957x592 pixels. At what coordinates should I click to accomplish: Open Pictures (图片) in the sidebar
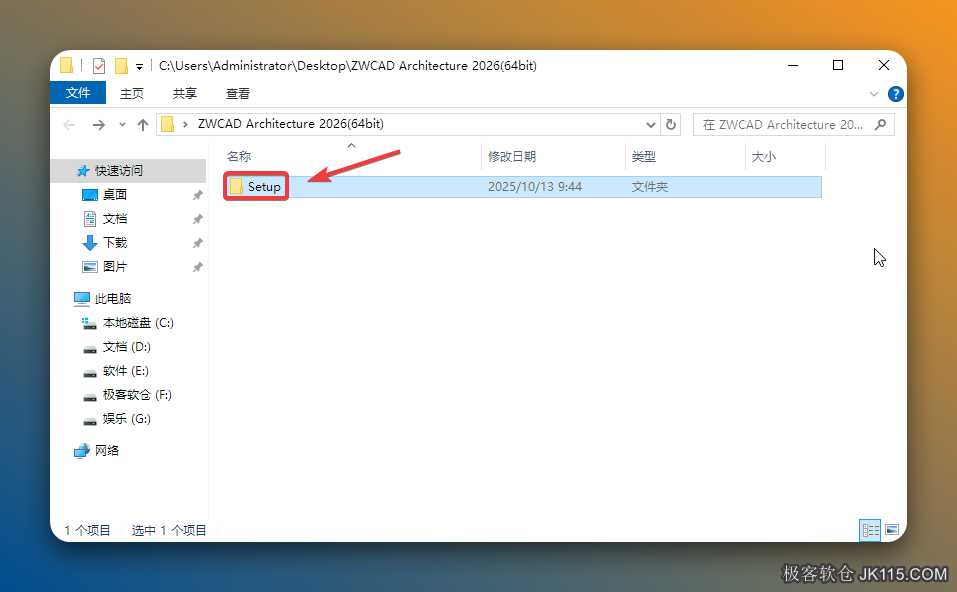(x=115, y=267)
